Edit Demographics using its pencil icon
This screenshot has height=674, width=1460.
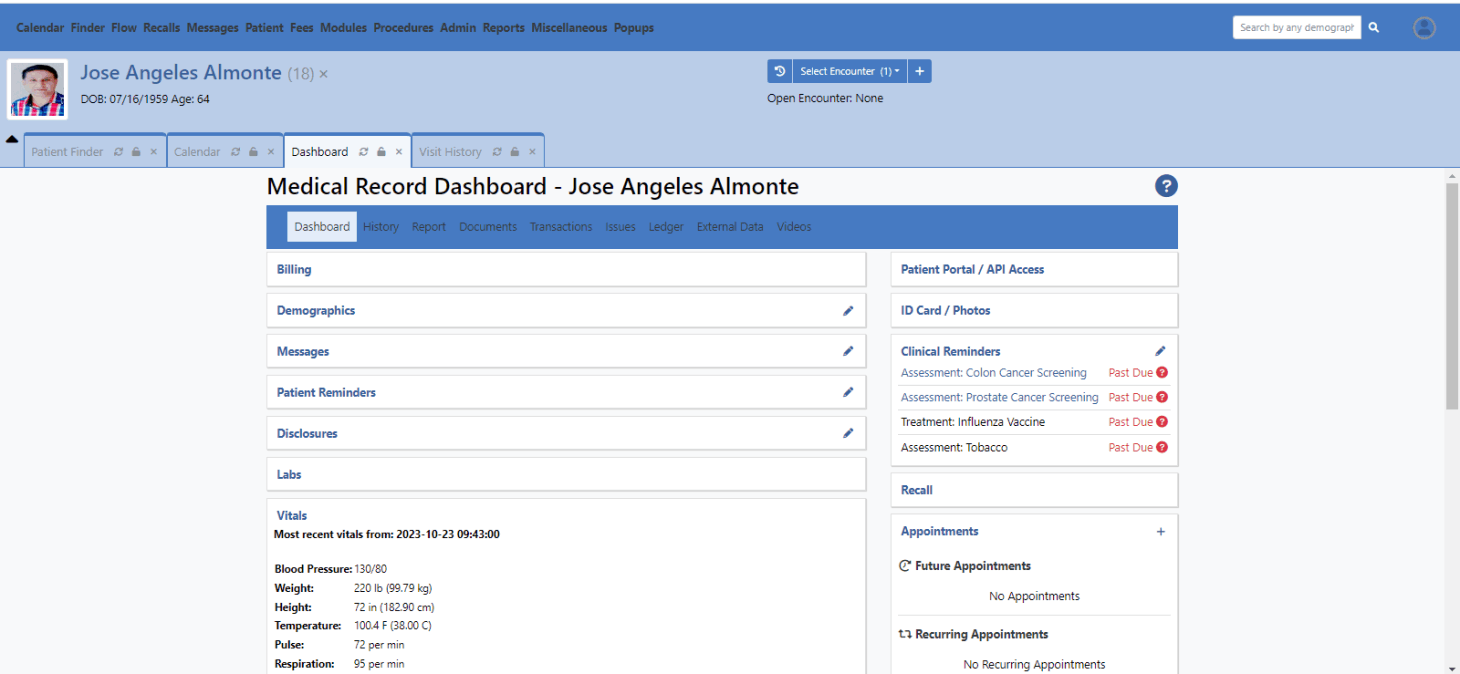pyautogui.click(x=848, y=310)
